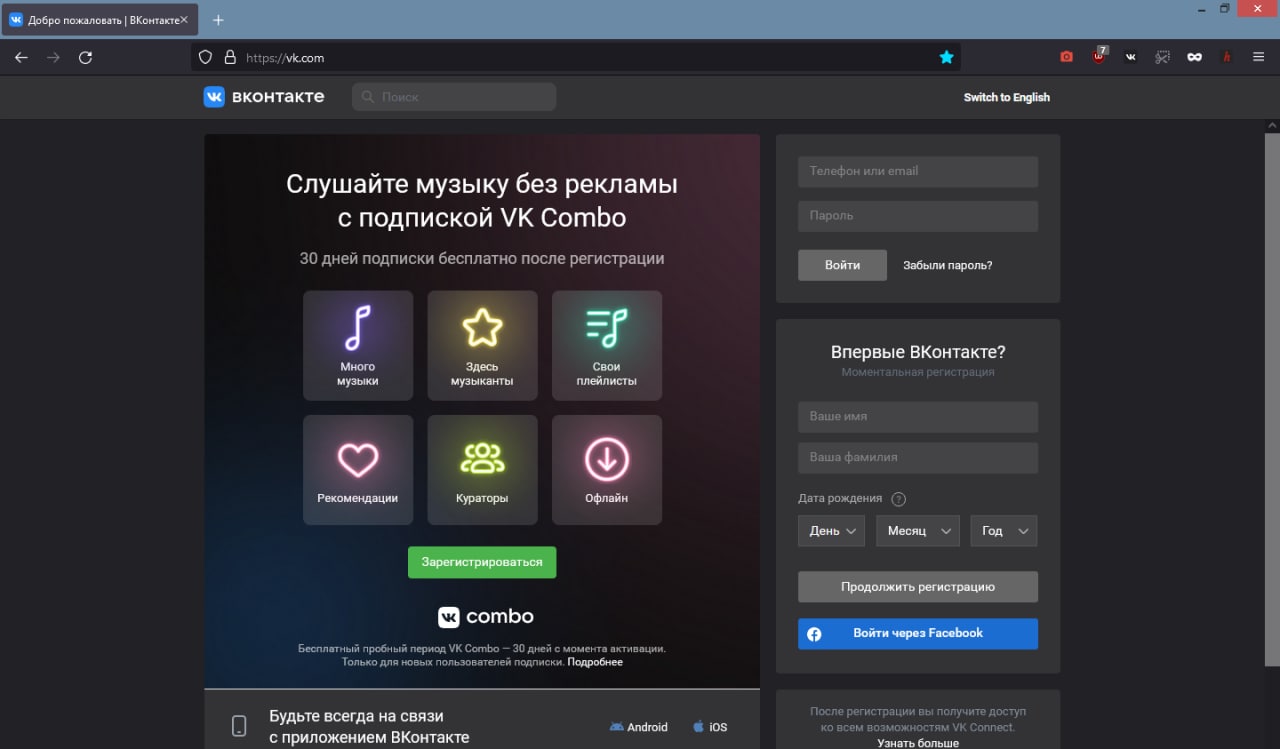Open the 'День' dropdown
Screen dimensions: 1280x749
point(831,531)
